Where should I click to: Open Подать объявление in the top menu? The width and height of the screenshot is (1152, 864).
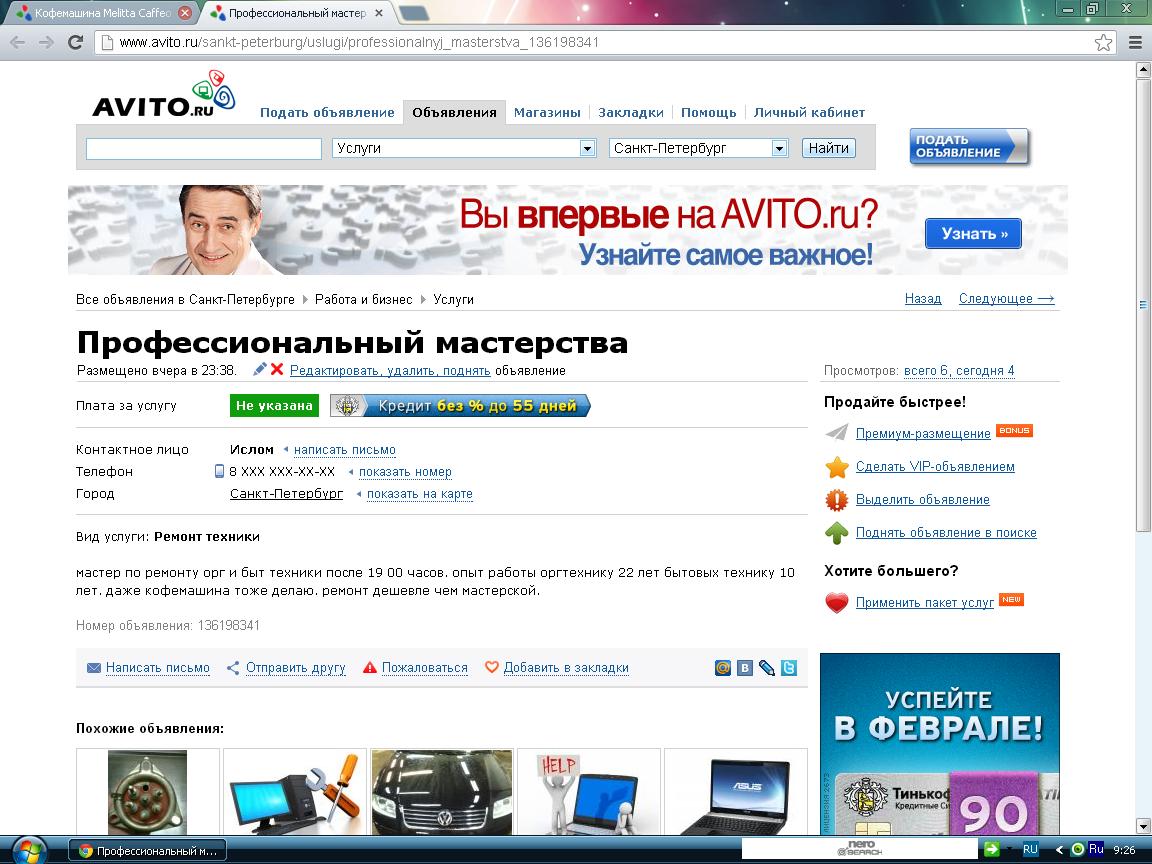pos(327,112)
